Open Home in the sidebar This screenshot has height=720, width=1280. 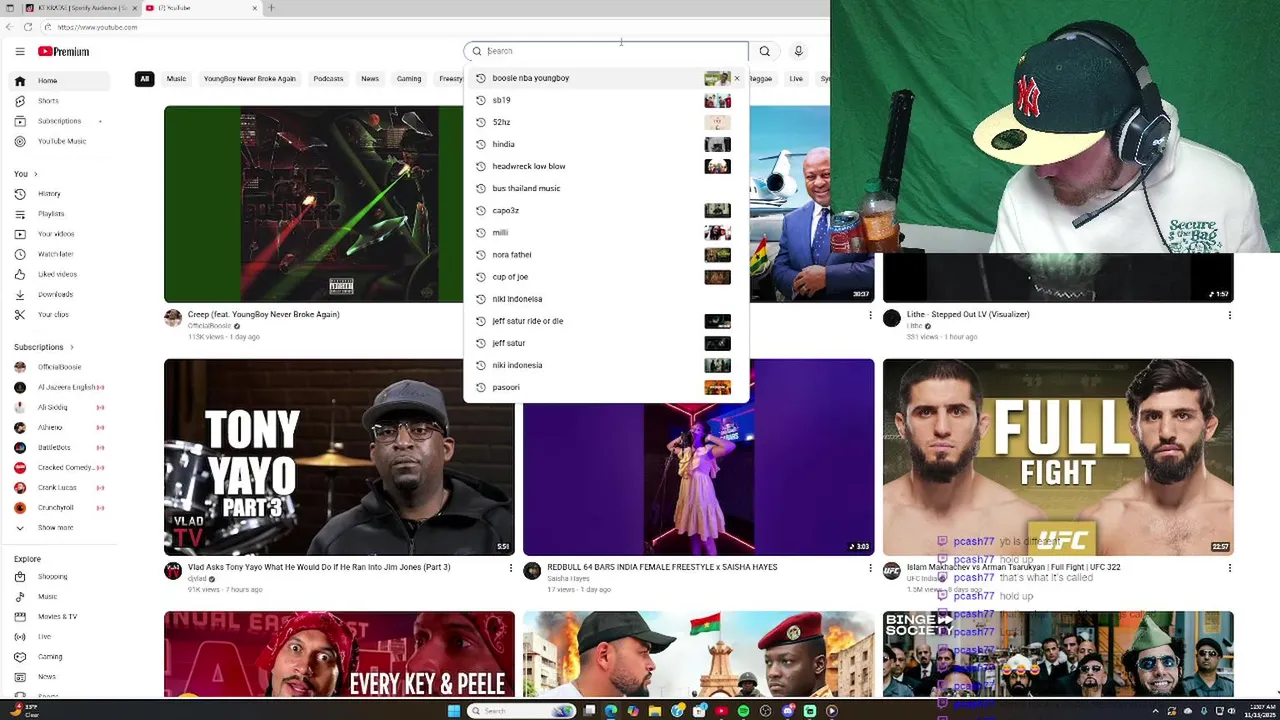point(60,80)
